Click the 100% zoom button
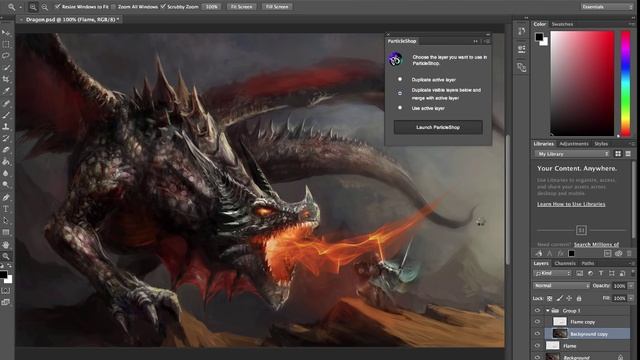This screenshot has width=640, height=360. pyautogui.click(x=211, y=7)
